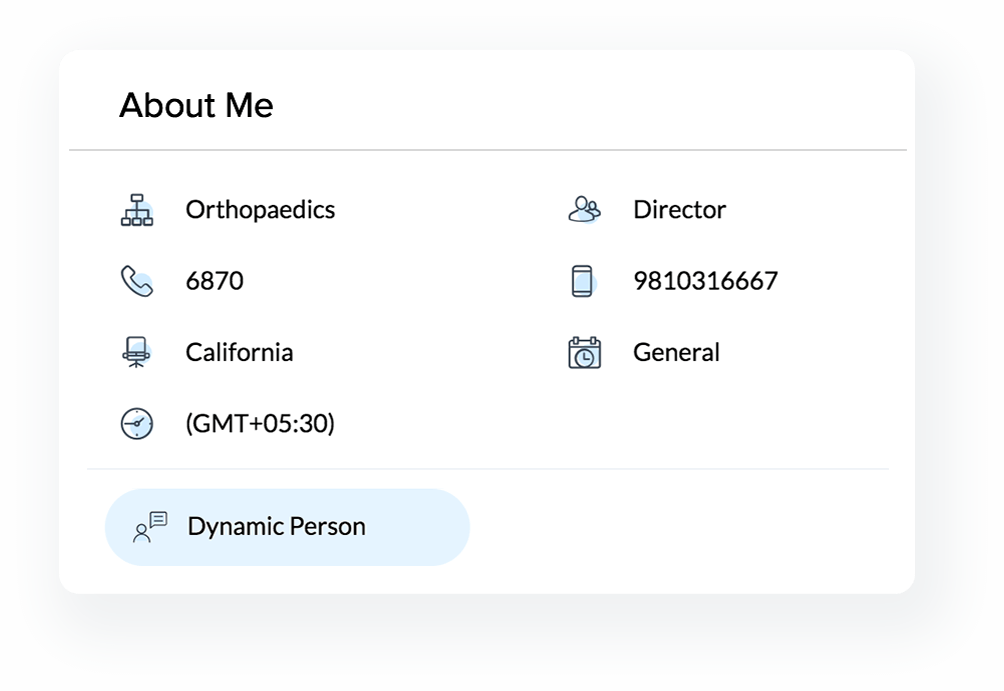Click the office chair icon beside California

[136, 353]
